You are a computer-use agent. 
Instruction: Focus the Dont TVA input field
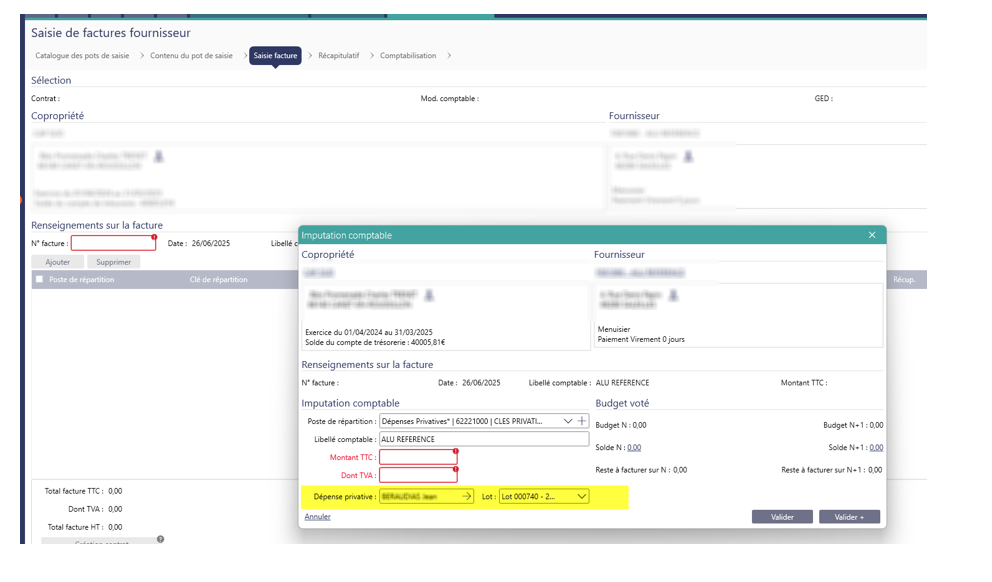417,475
